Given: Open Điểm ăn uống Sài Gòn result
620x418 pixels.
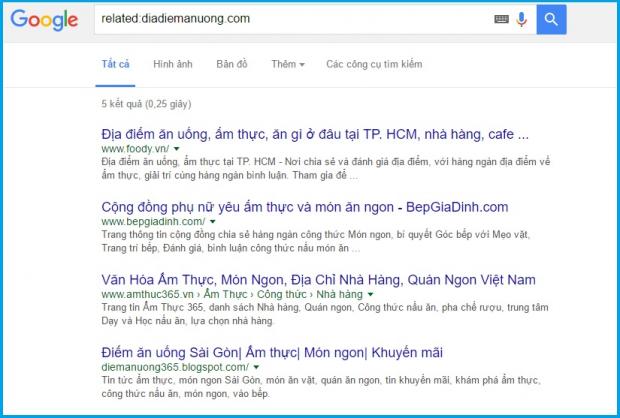Looking at the screenshot, I should click(272, 352).
